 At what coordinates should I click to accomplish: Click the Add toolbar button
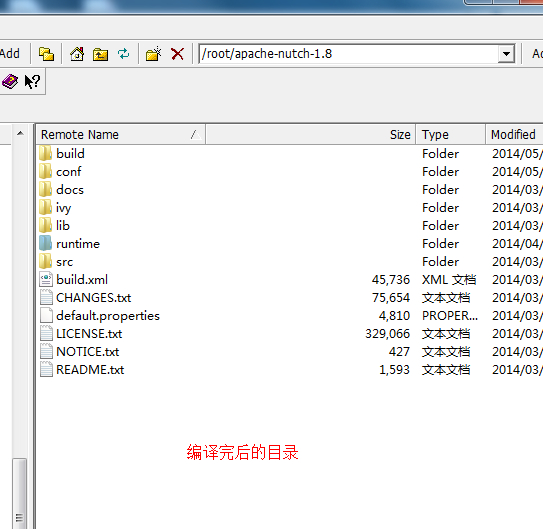click(10, 54)
